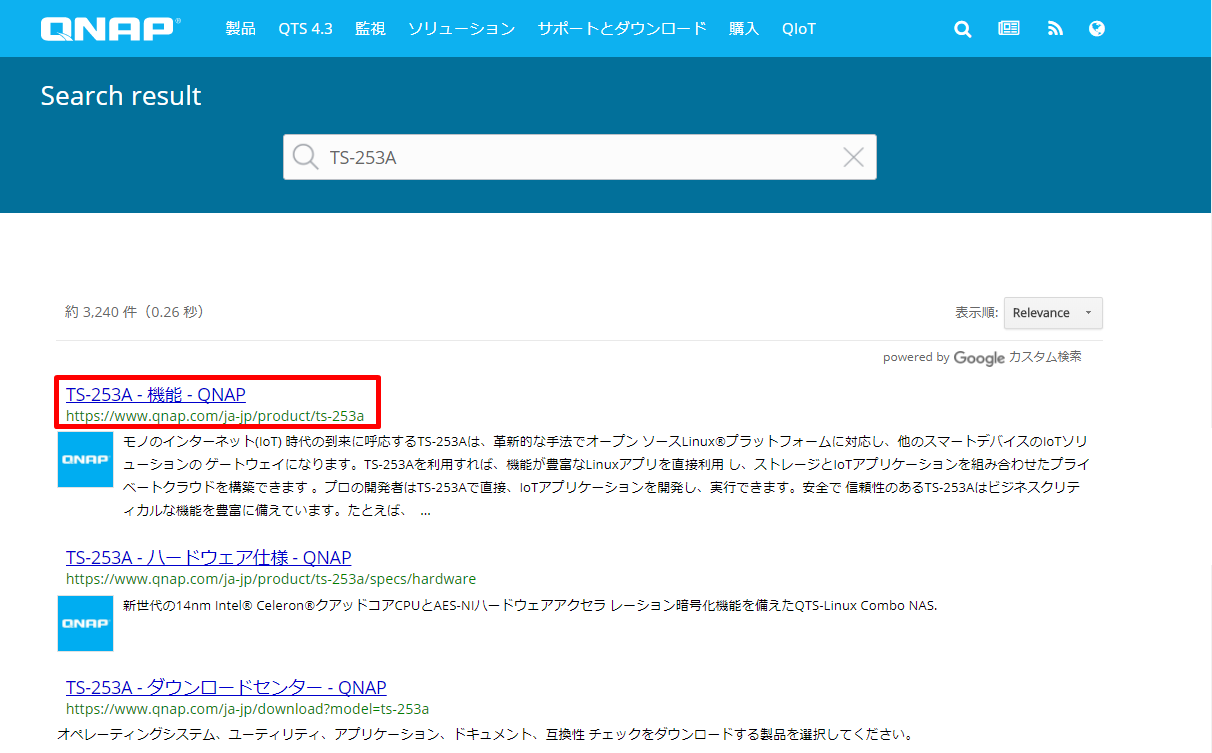Open the globe language selector icon

[x=1097, y=29]
